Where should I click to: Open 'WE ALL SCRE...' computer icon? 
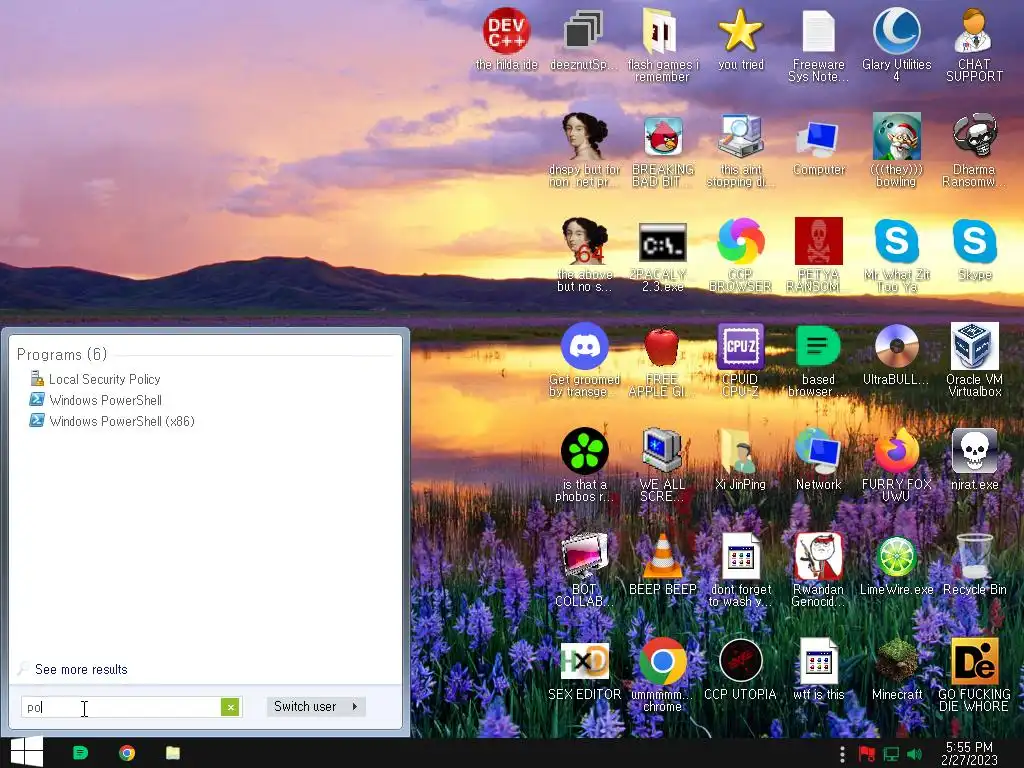coord(662,452)
